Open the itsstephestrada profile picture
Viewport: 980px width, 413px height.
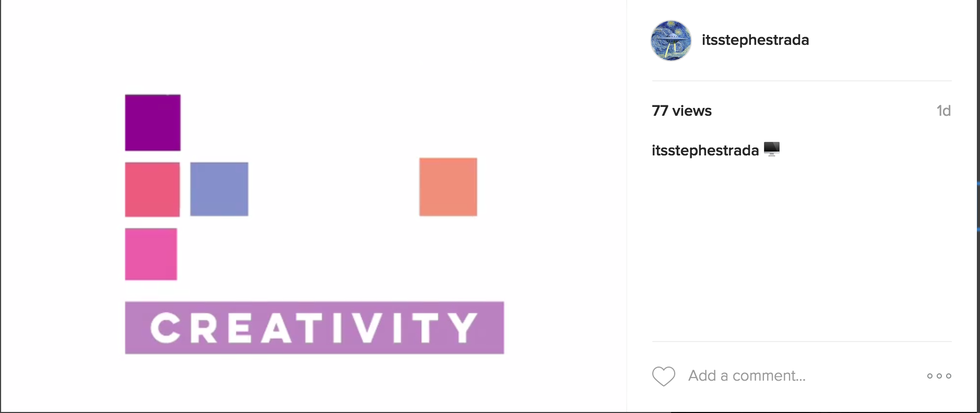coord(670,40)
